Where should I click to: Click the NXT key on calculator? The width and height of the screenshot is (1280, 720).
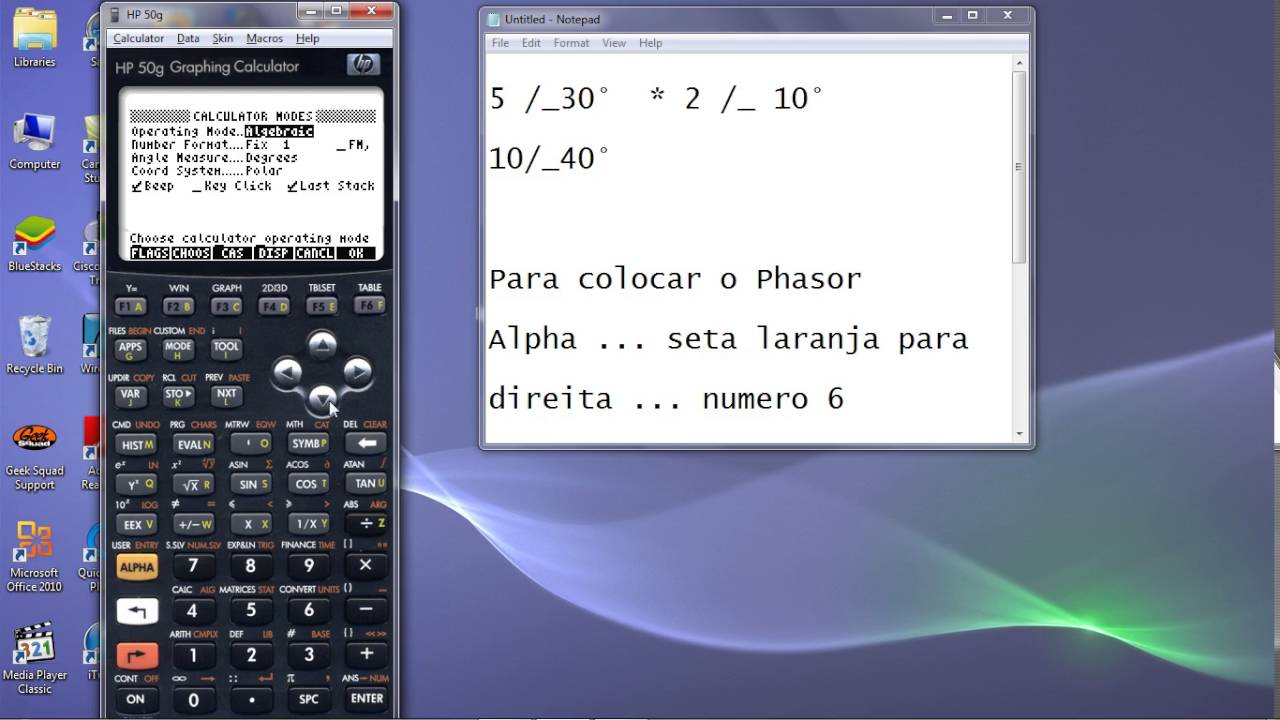tap(226, 395)
